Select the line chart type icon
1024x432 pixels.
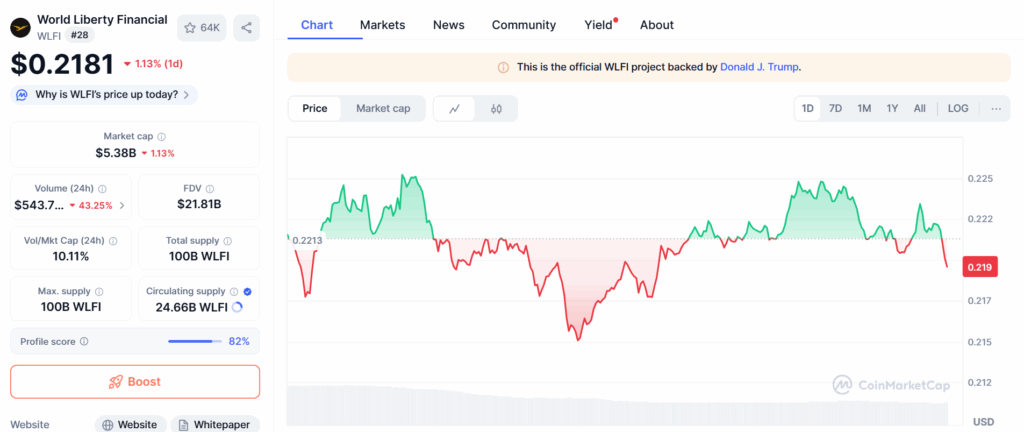pos(455,109)
